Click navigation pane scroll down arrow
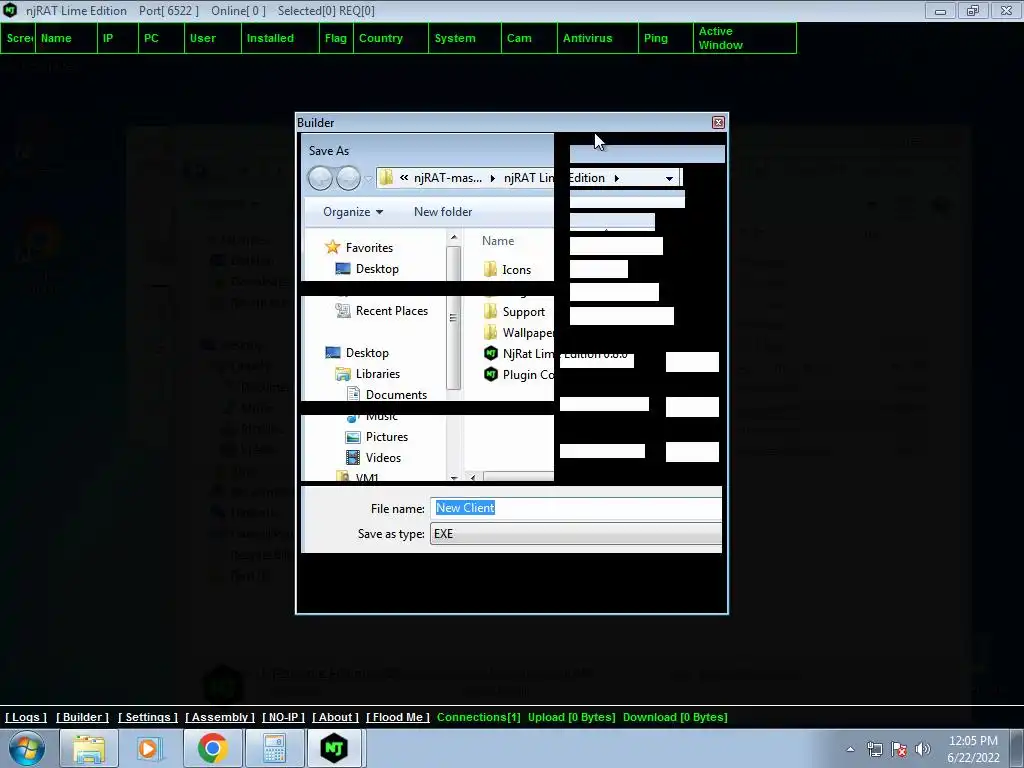Screen dimensions: 1024x768 [454, 477]
